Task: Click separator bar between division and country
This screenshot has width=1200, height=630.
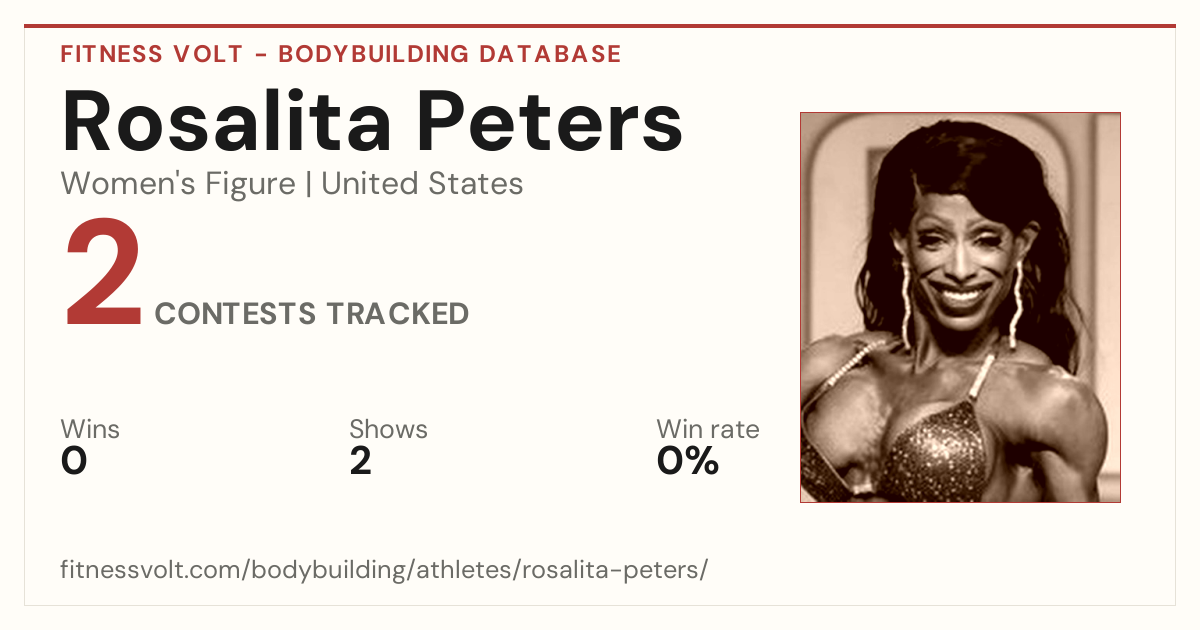Action: (309, 184)
